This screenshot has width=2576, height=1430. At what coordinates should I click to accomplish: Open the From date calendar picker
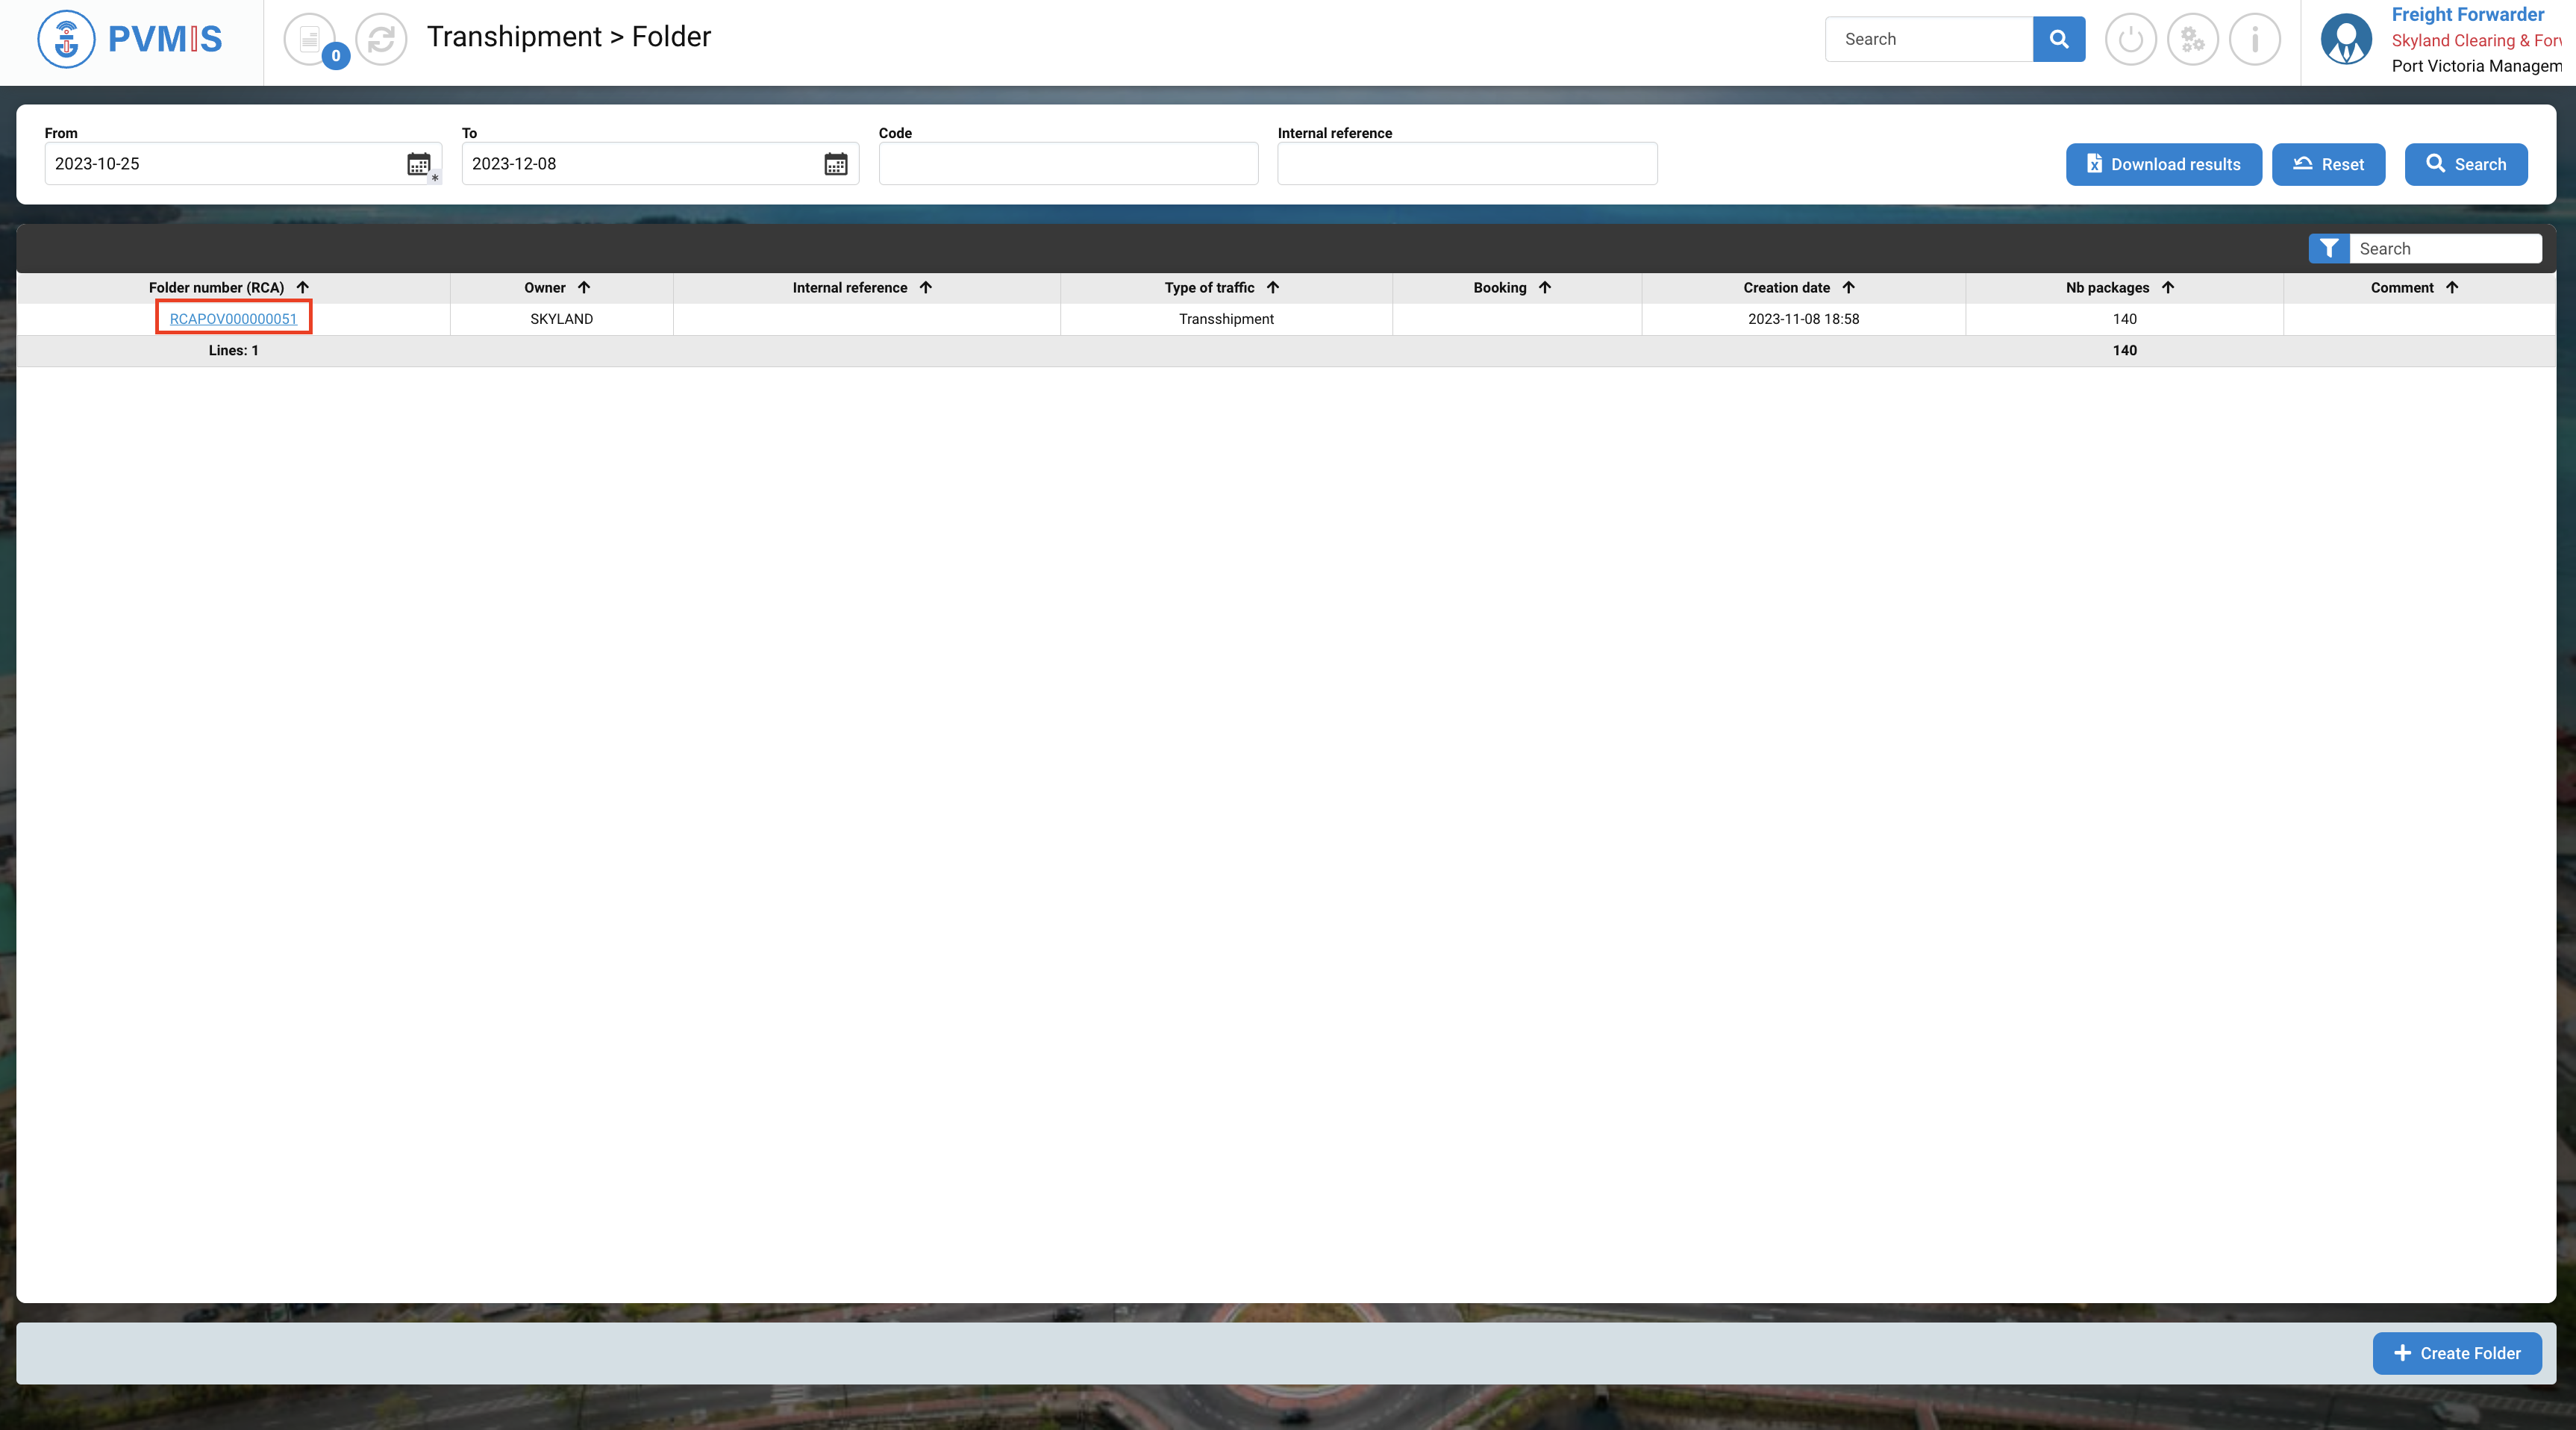pos(418,164)
